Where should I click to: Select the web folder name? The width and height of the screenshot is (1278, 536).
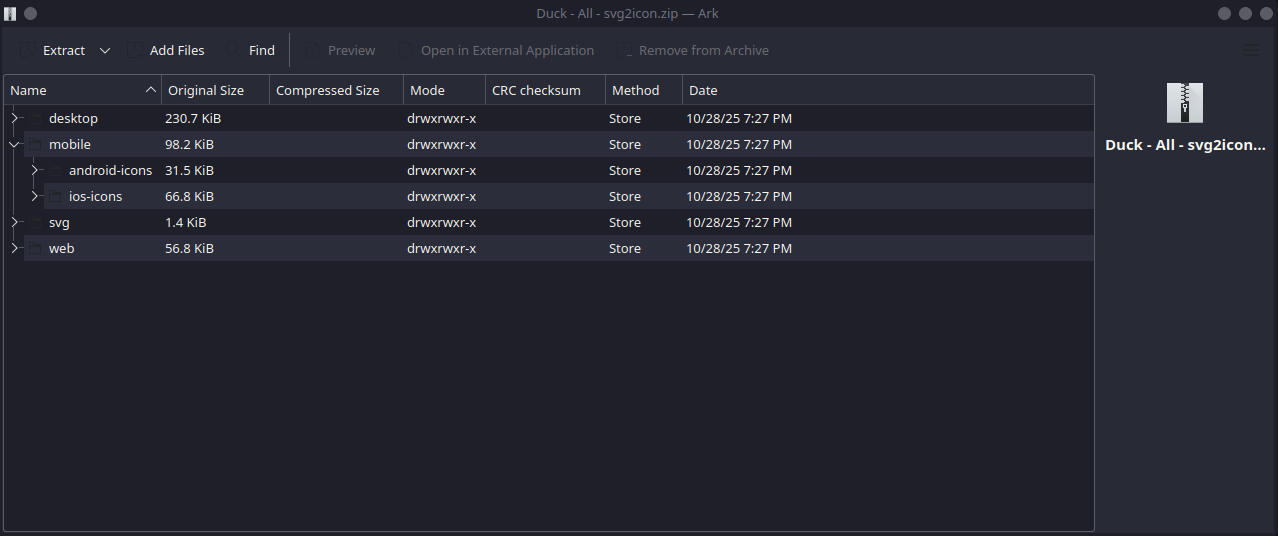61,248
